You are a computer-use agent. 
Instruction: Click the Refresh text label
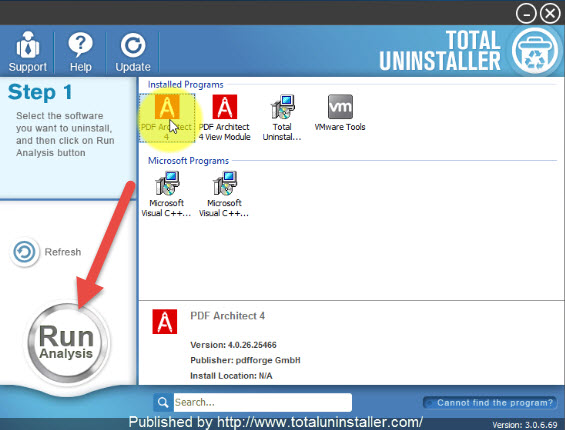[x=63, y=252]
